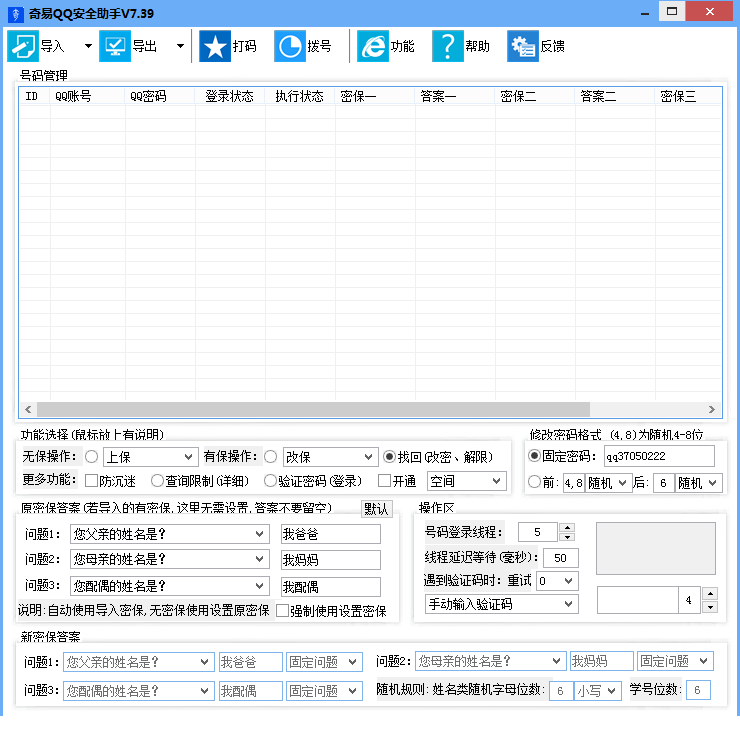The height and width of the screenshot is (739, 740).
Task: Check 强制使用设置密保 checkbox
Action: pos(282,611)
